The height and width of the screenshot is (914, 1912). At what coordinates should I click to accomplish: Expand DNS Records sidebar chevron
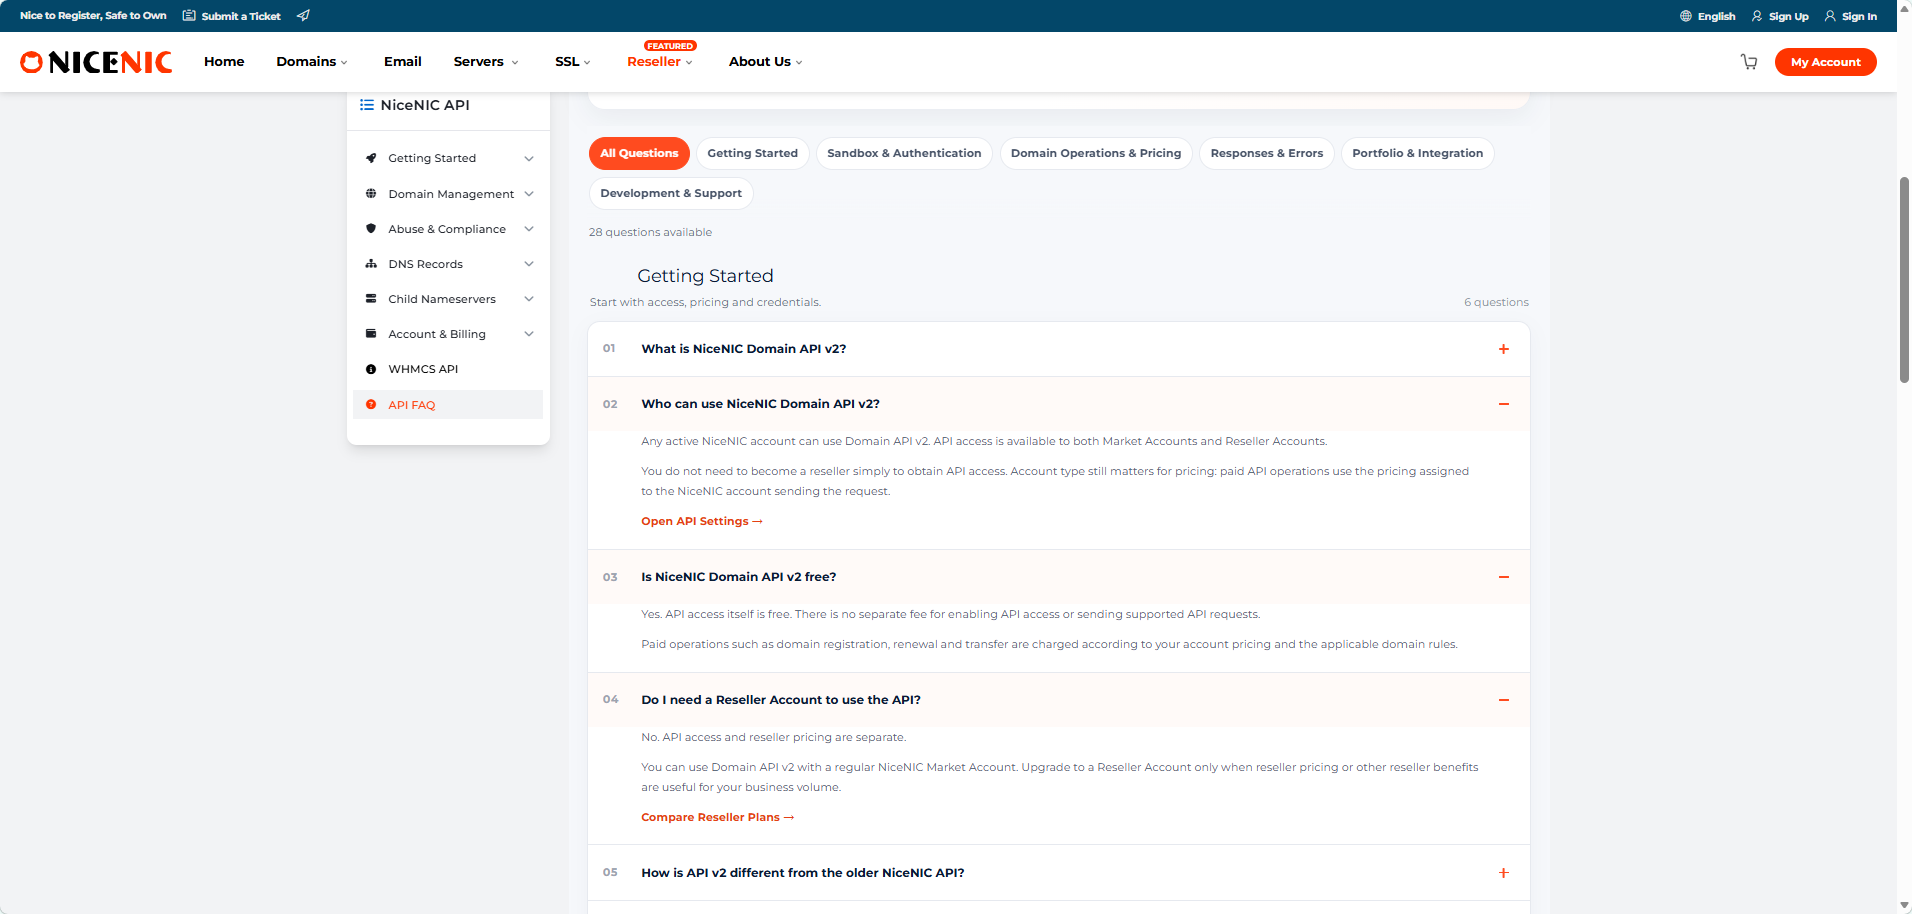click(x=529, y=264)
